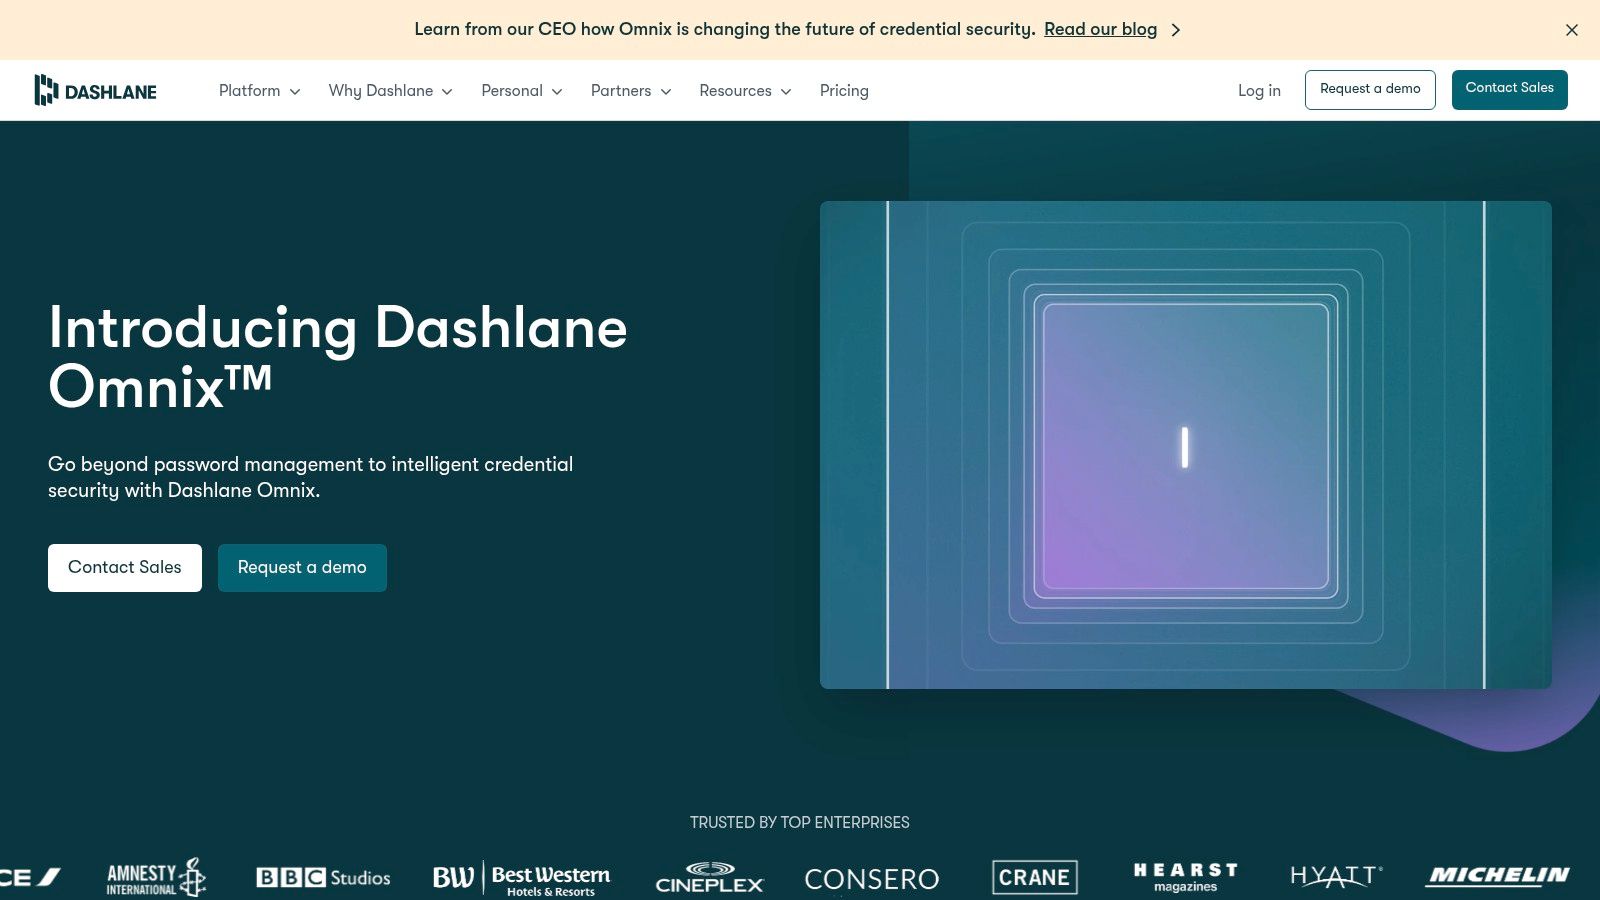Click the Amnesty International logo
Viewport: 1600px width, 900px height.
tap(156, 877)
